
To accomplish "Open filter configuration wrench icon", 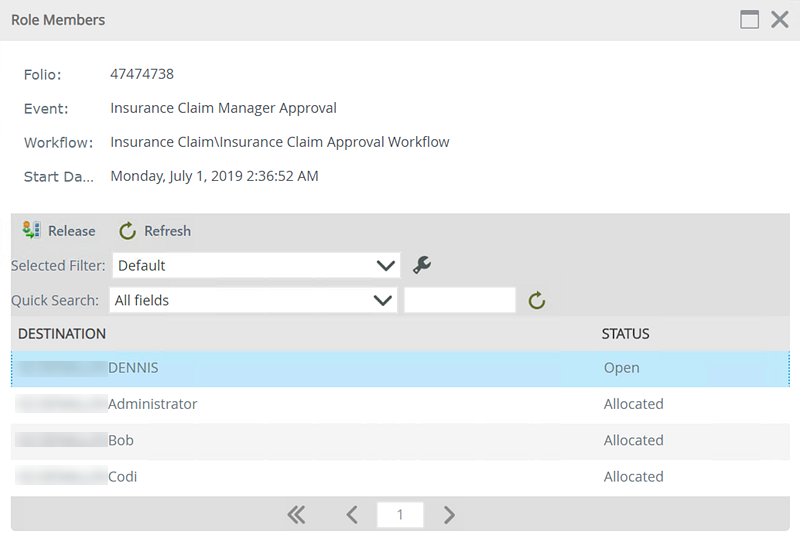I will (422, 265).
